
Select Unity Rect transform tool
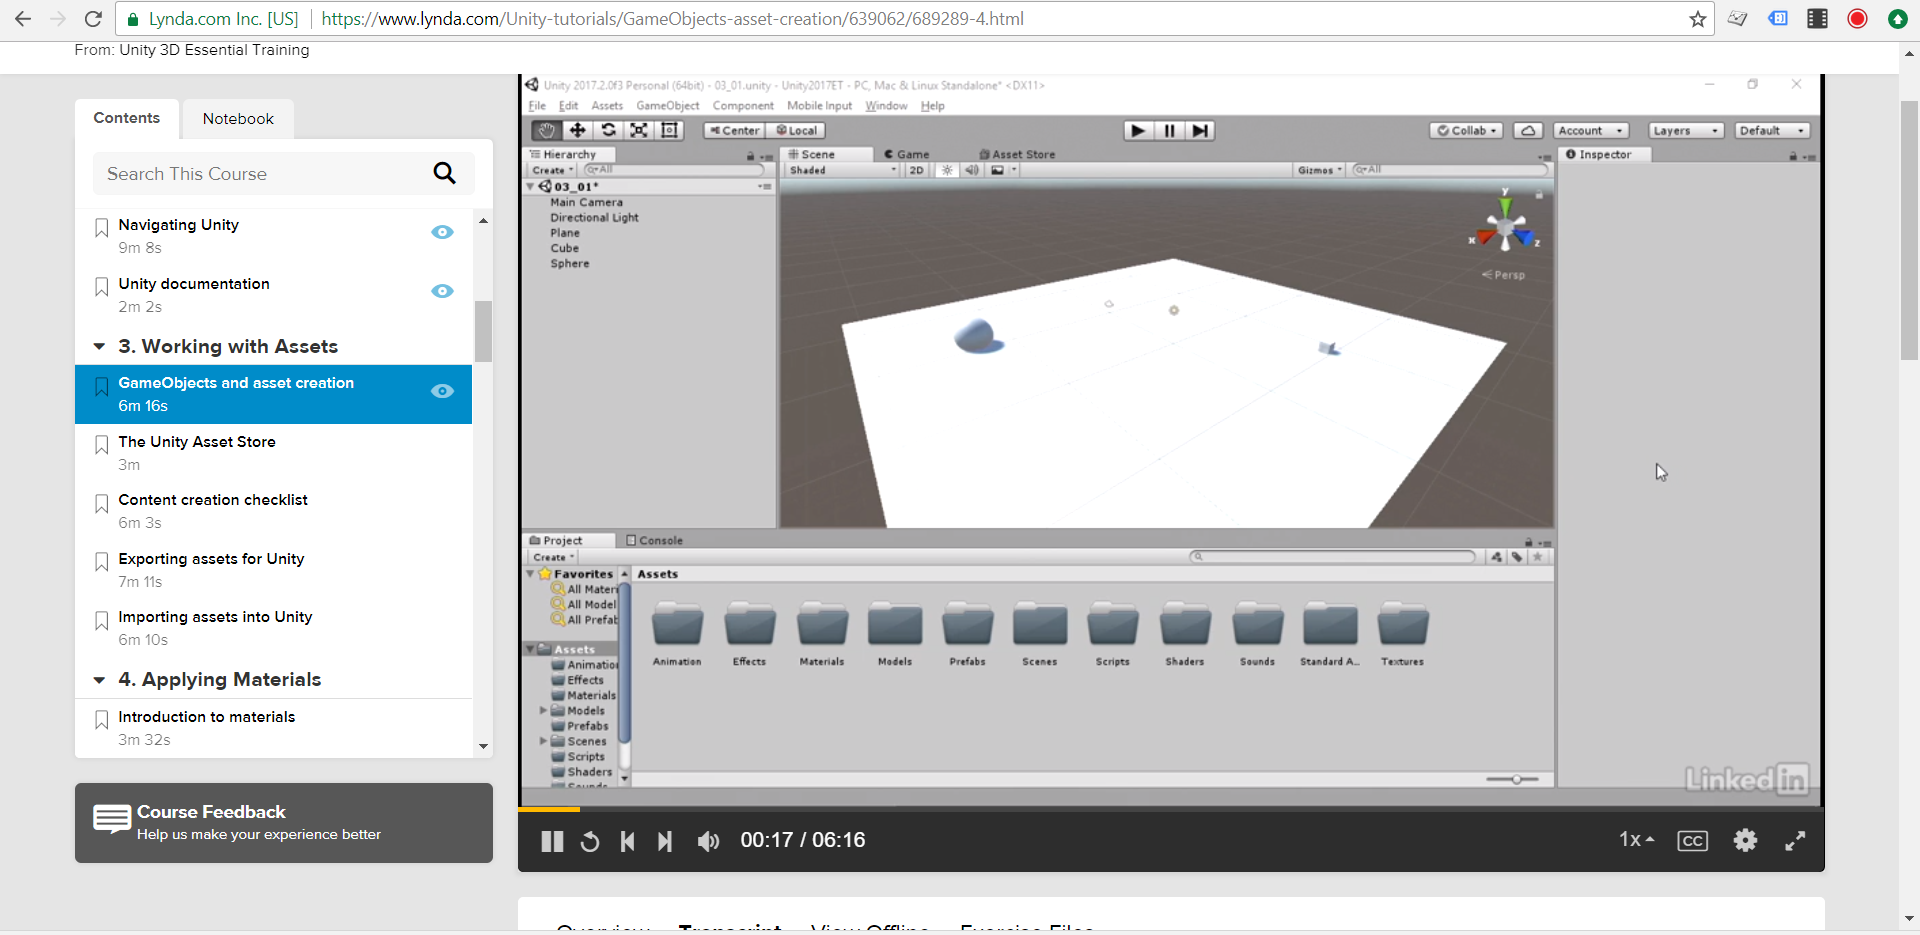tap(670, 130)
